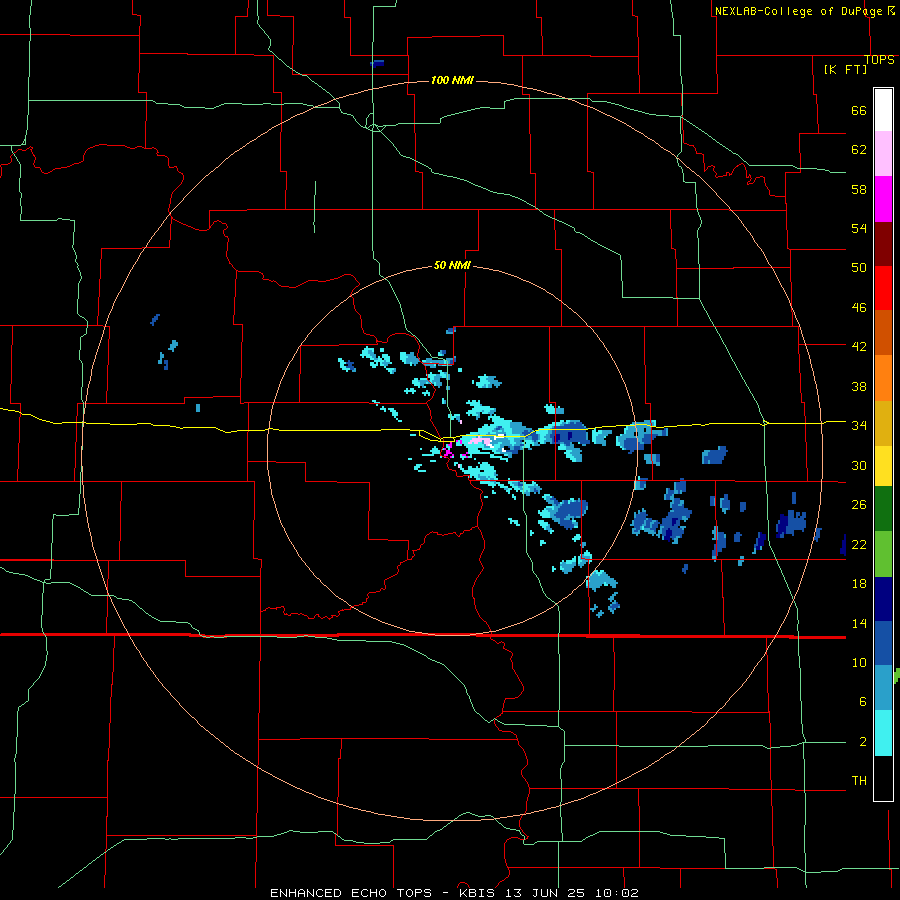900x900 pixels.
Task: Click the '10:02' timestamp
Action: pos(617,893)
